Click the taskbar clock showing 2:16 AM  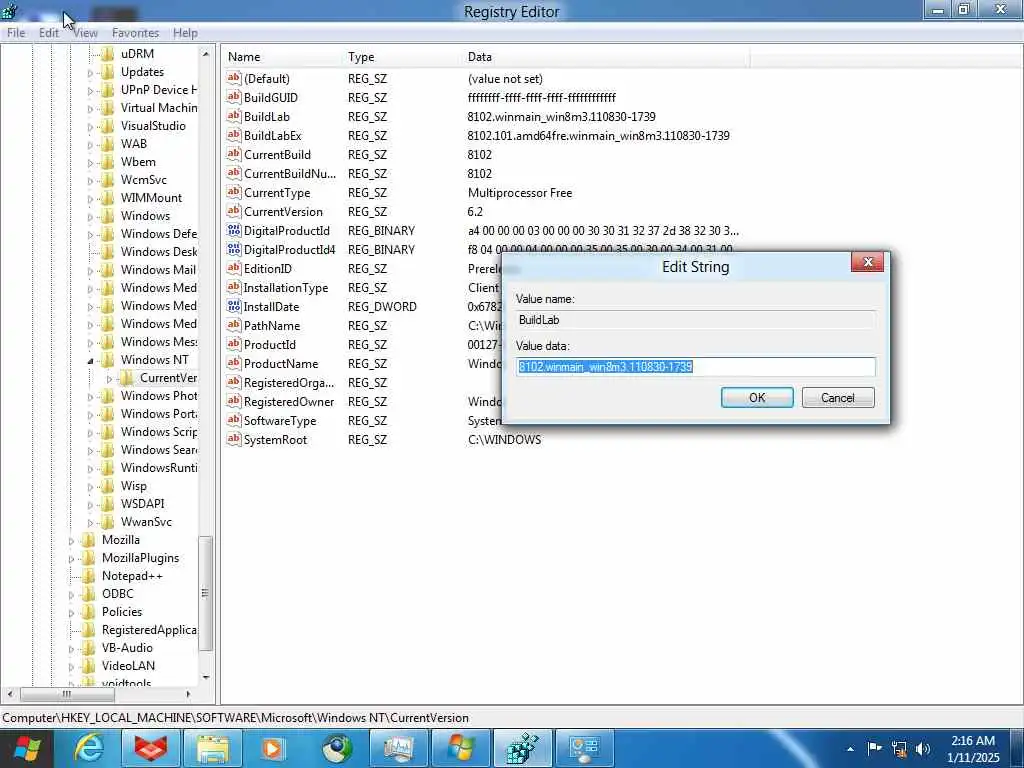click(x=973, y=749)
